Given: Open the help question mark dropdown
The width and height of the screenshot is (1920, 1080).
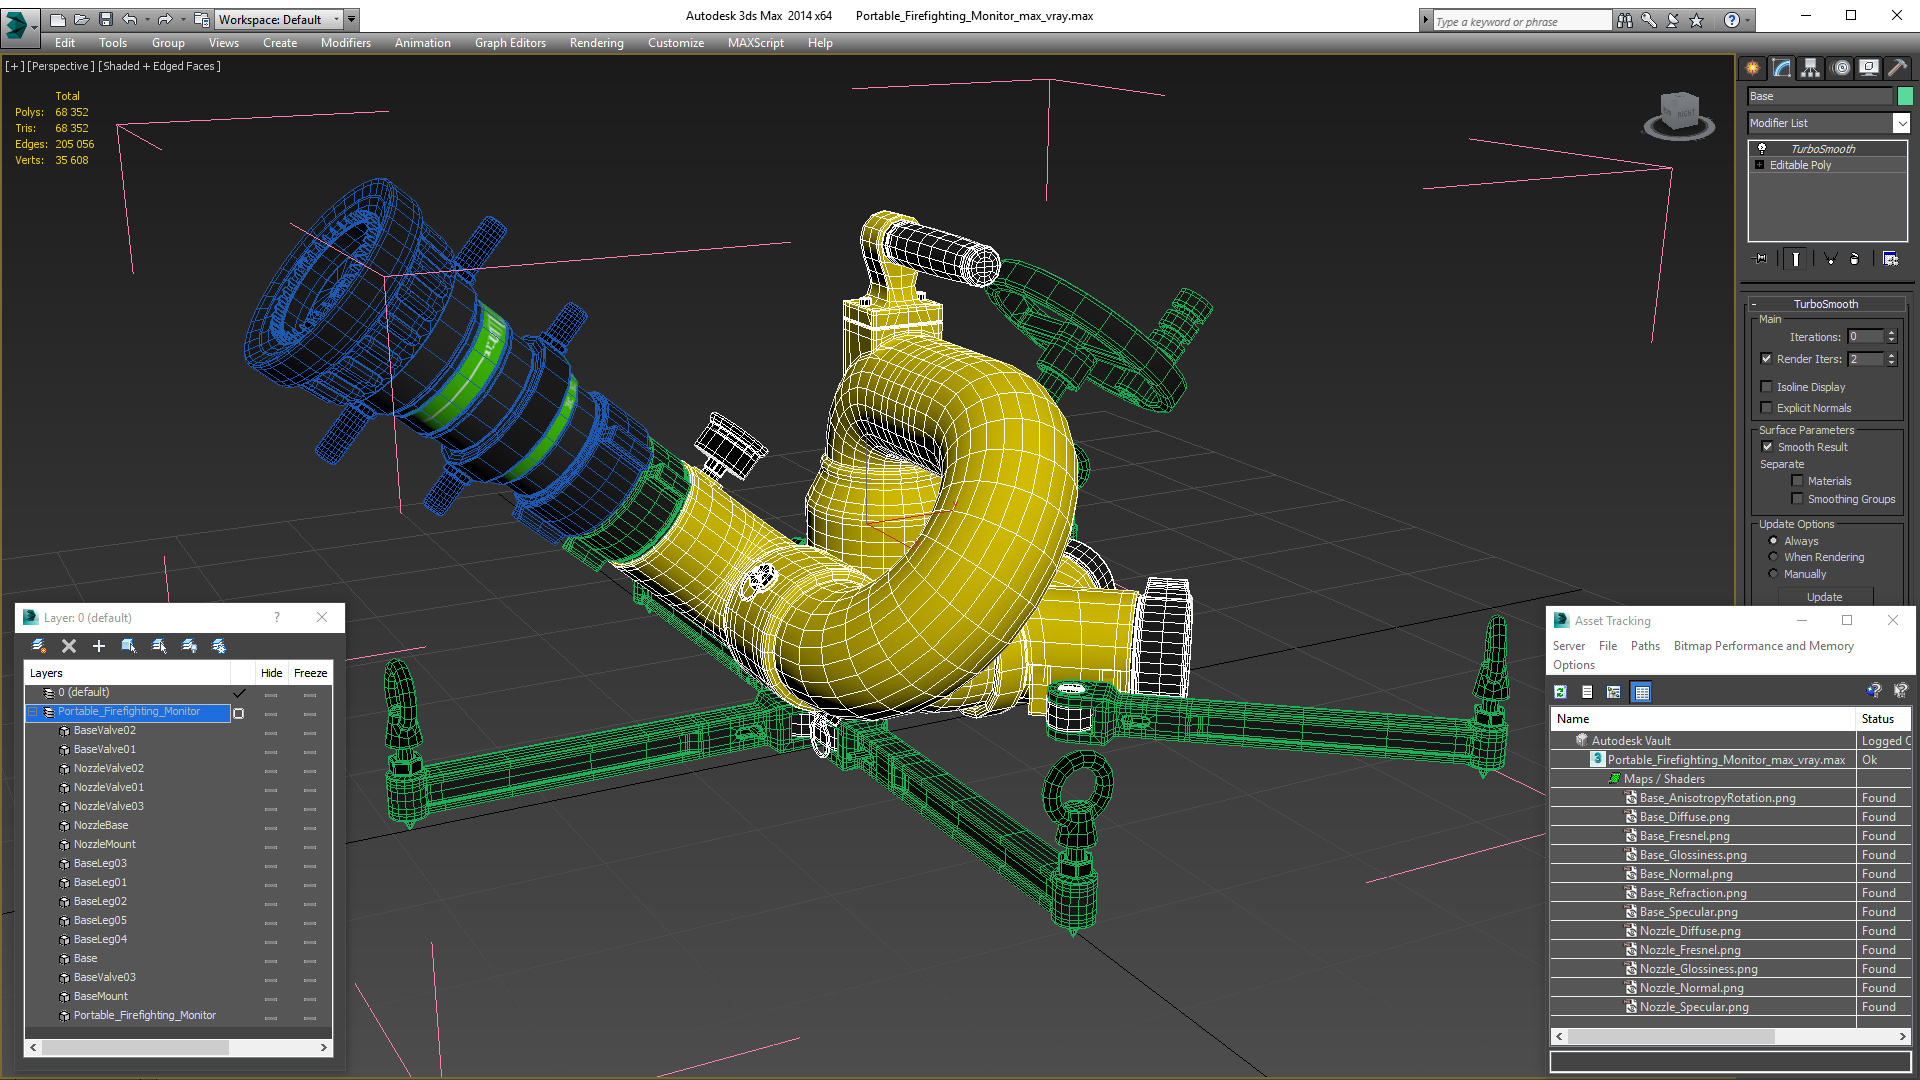Looking at the screenshot, I should click(1748, 20).
